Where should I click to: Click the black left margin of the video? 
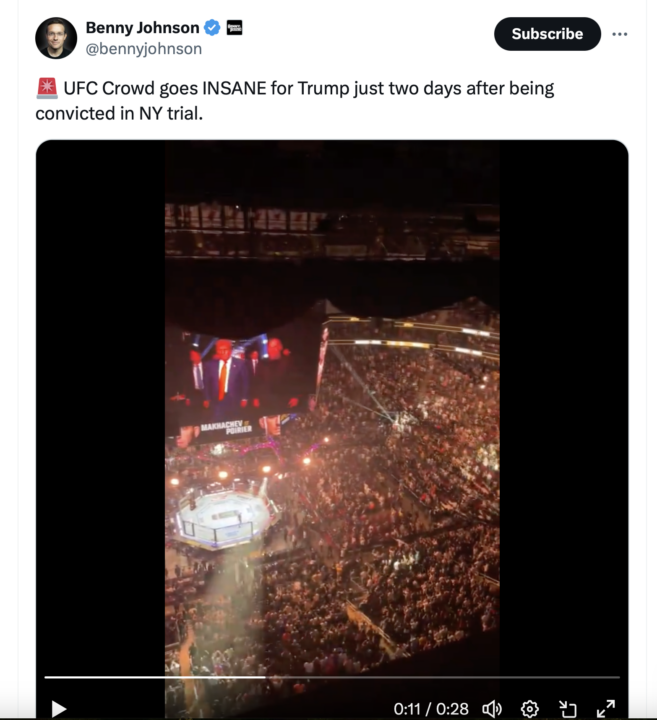pyautogui.click(x=100, y=400)
